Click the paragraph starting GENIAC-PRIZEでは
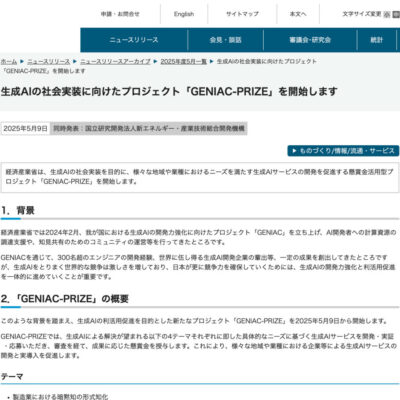Screen dimensions: 400x400 click(199, 346)
